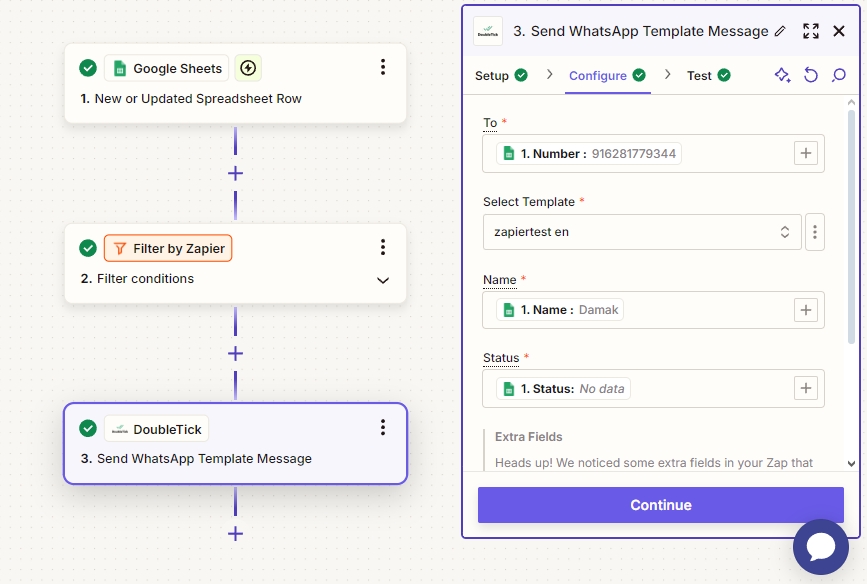Open three-dot menu on Google Sheets step

coord(383,68)
